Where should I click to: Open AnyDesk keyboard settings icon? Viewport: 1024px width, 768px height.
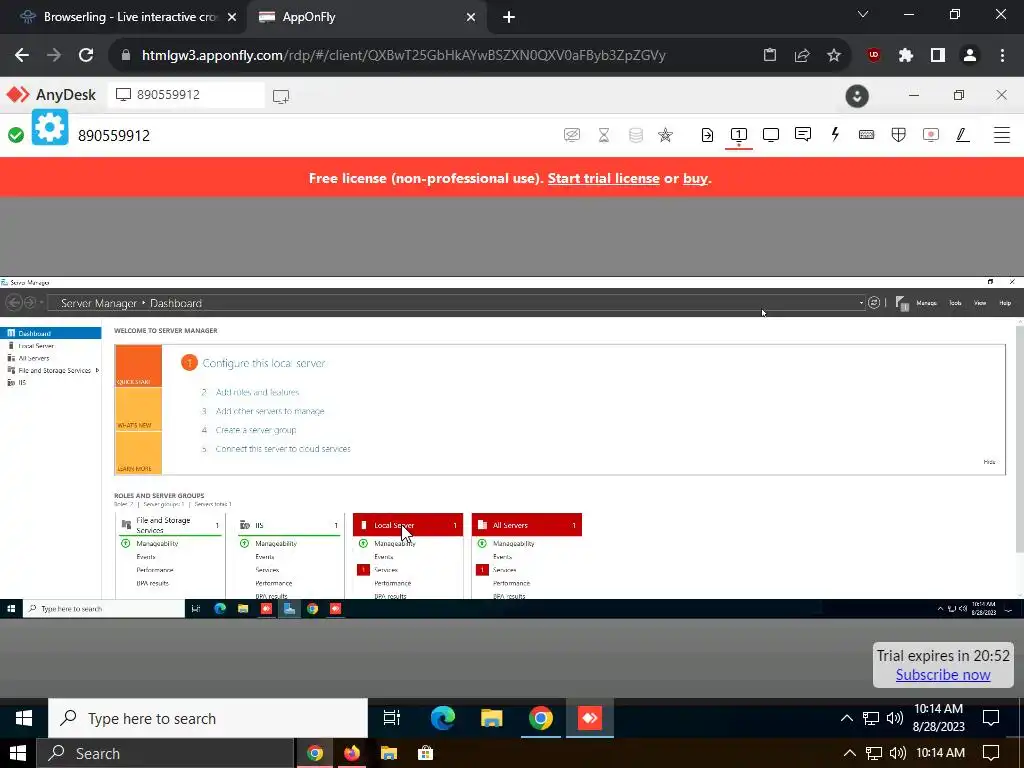coord(867,135)
